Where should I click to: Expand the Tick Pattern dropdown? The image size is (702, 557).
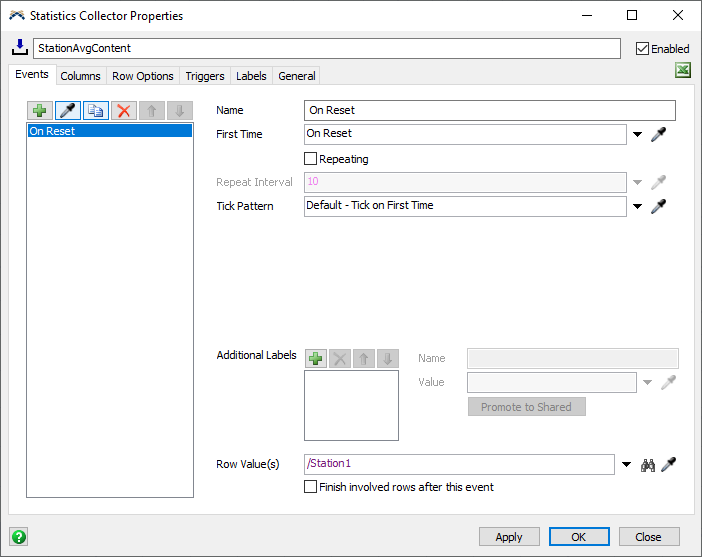coord(637,207)
